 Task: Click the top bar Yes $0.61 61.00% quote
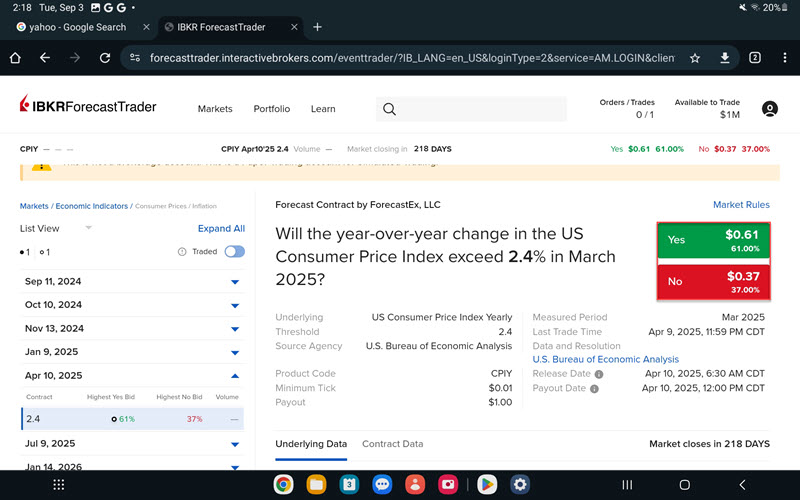point(646,149)
